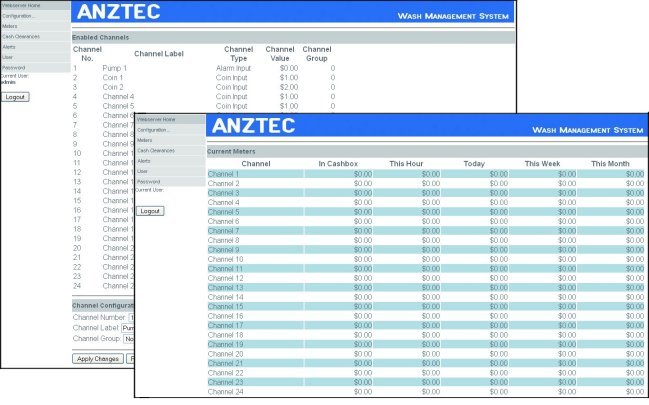Select Channel 6 row in Current Meters
Viewport: 649px width, 405px height.
point(426,221)
